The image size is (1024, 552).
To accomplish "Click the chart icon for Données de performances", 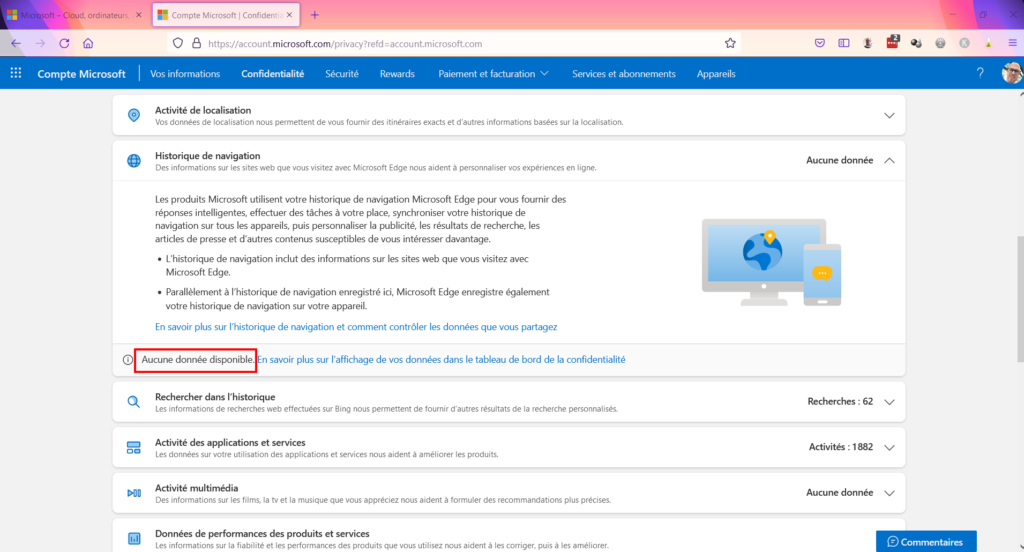I will tap(134, 539).
